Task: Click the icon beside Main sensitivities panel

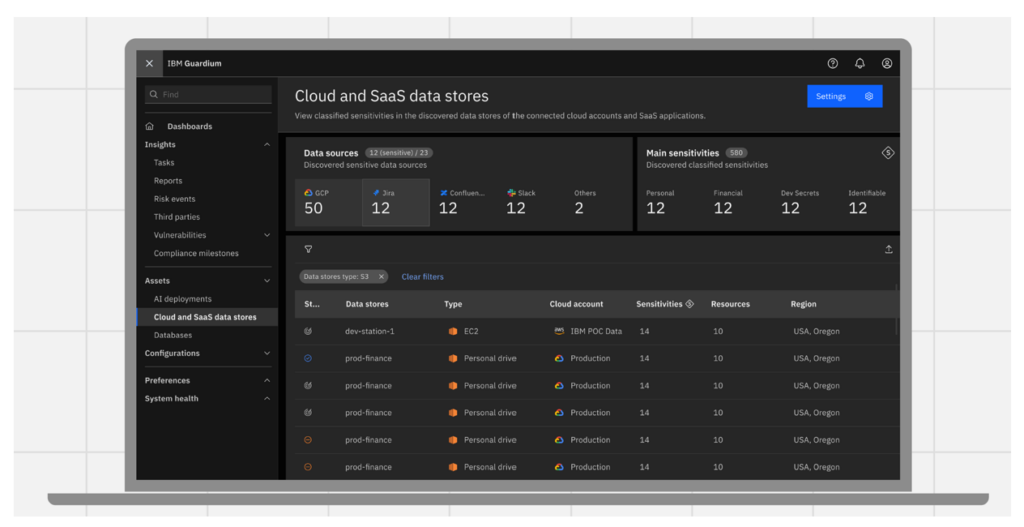Action: [x=887, y=153]
